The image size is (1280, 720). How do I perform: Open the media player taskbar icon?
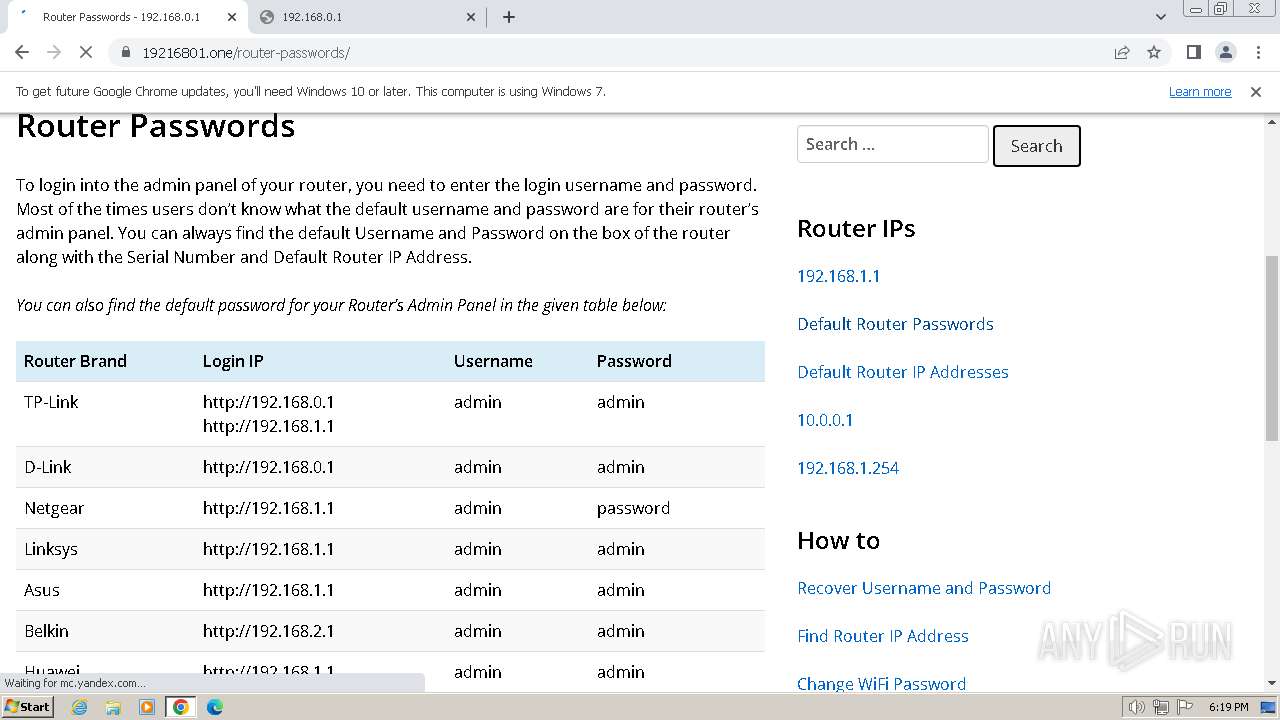pos(147,707)
